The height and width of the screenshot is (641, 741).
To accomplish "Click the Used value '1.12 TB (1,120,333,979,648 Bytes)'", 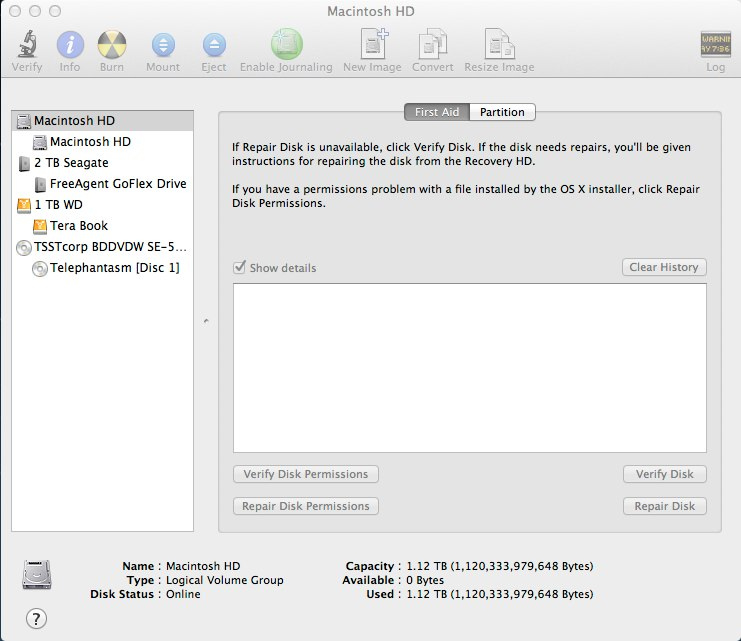I will [500, 594].
